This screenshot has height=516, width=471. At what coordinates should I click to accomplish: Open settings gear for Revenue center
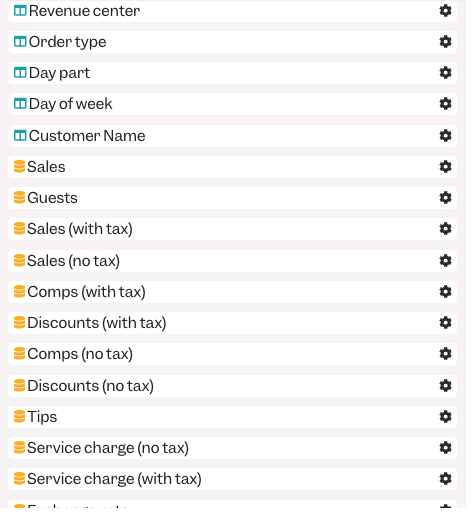tap(445, 11)
